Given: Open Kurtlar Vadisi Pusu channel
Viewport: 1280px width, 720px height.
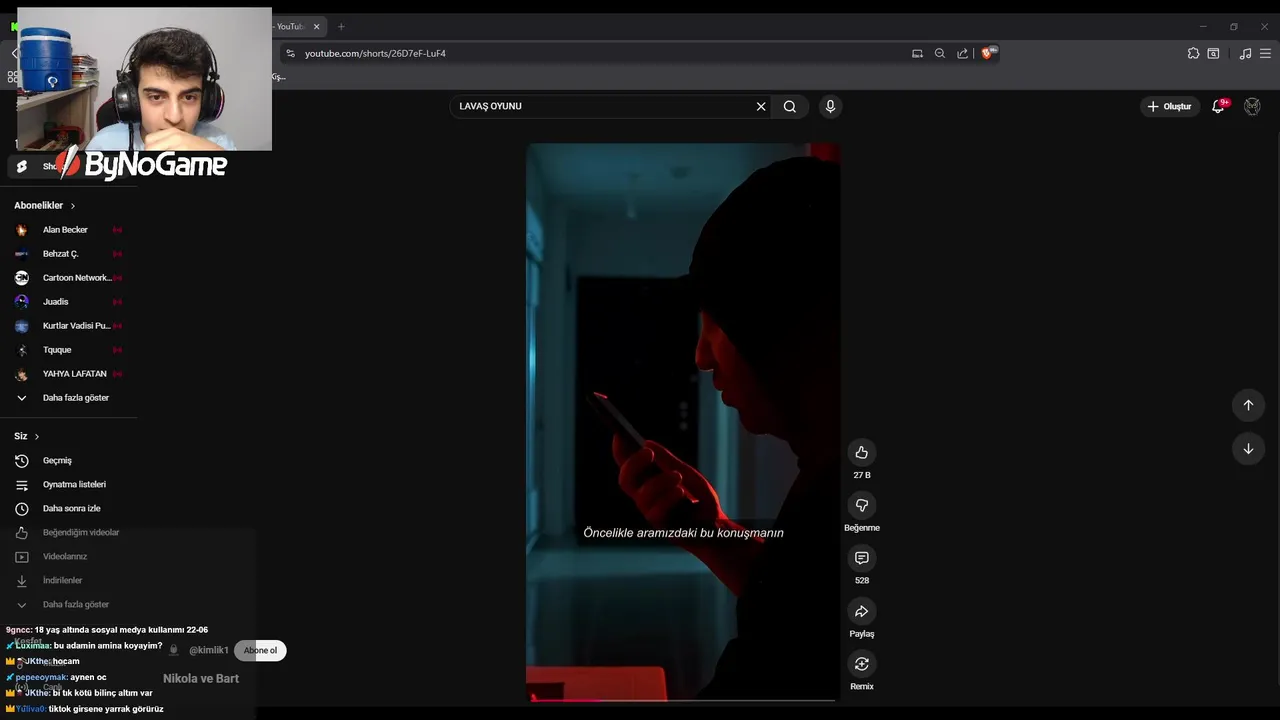Looking at the screenshot, I should [76, 326].
